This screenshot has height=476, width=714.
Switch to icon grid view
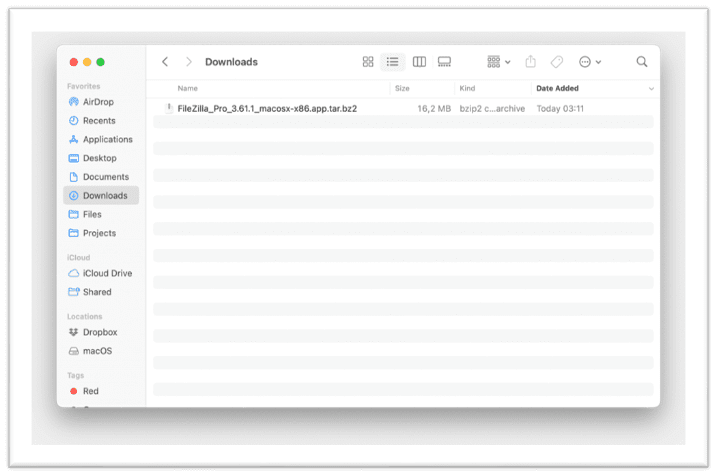pos(368,61)
